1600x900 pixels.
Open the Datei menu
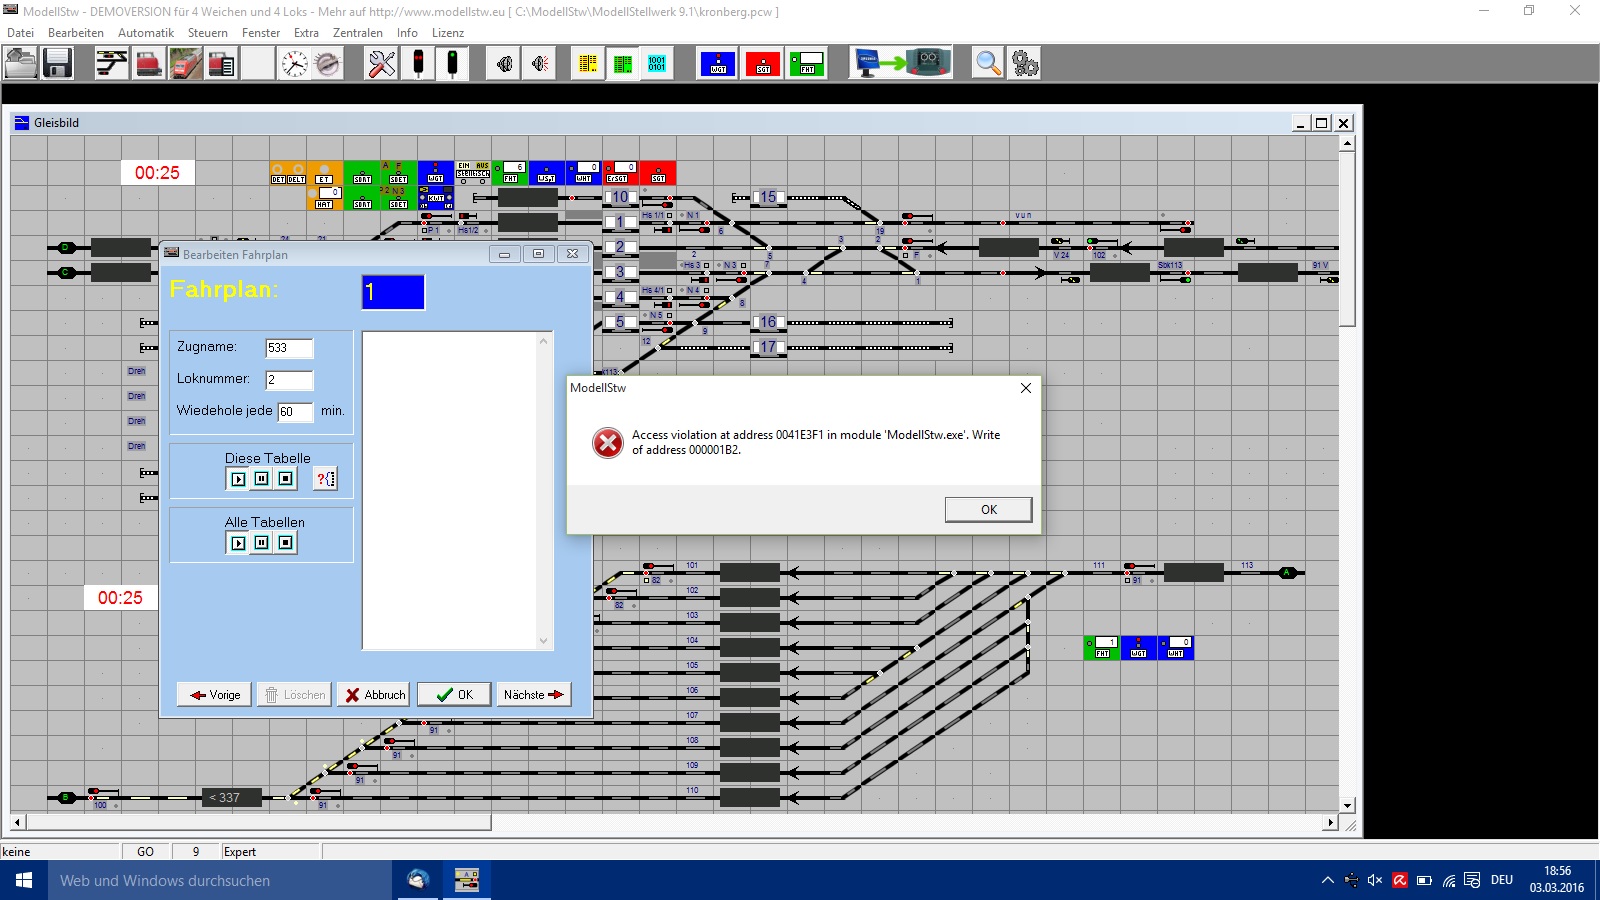(20, 33)
